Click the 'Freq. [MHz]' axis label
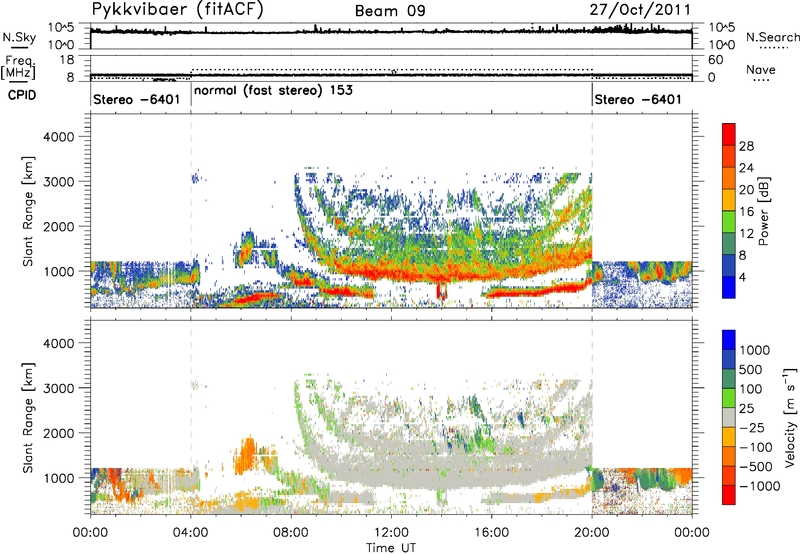The width and height of the screenshot is (800, 554). (19, 68)
